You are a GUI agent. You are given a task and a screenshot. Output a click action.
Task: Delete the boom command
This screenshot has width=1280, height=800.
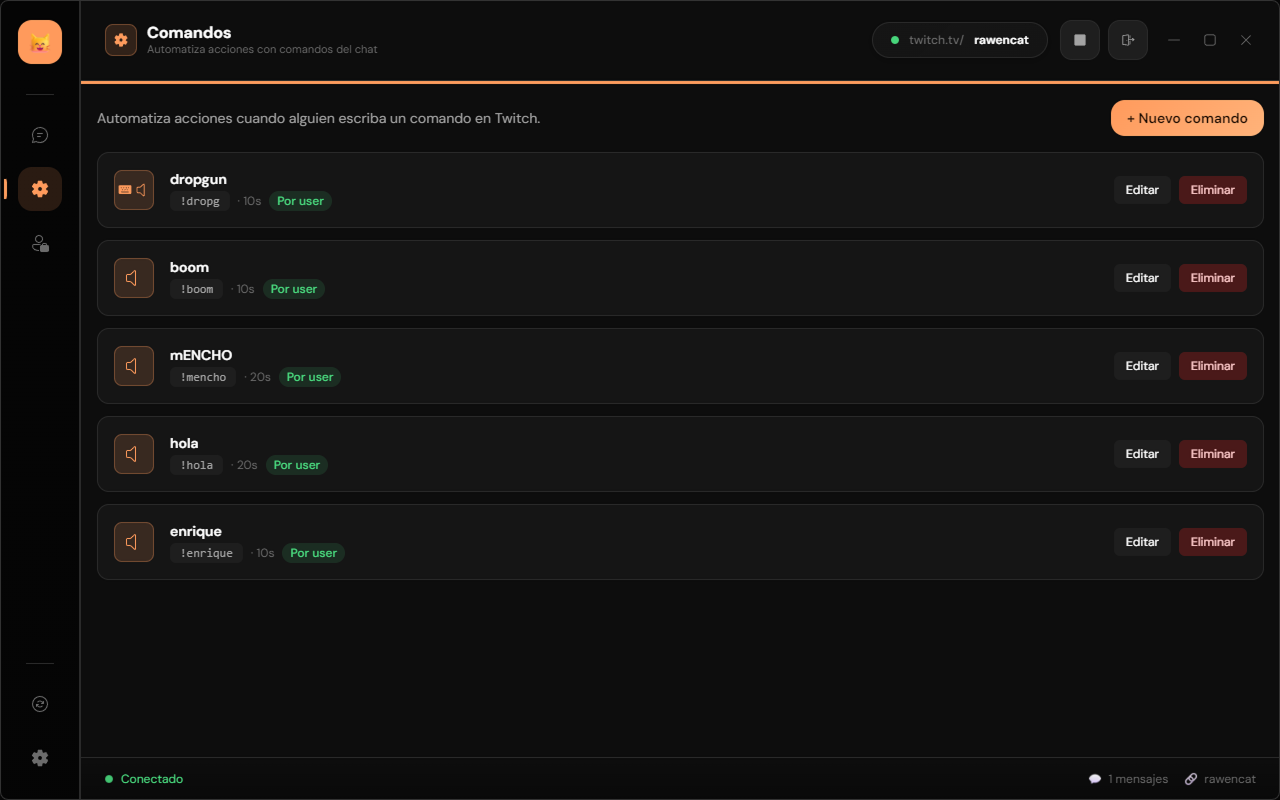1213,278
